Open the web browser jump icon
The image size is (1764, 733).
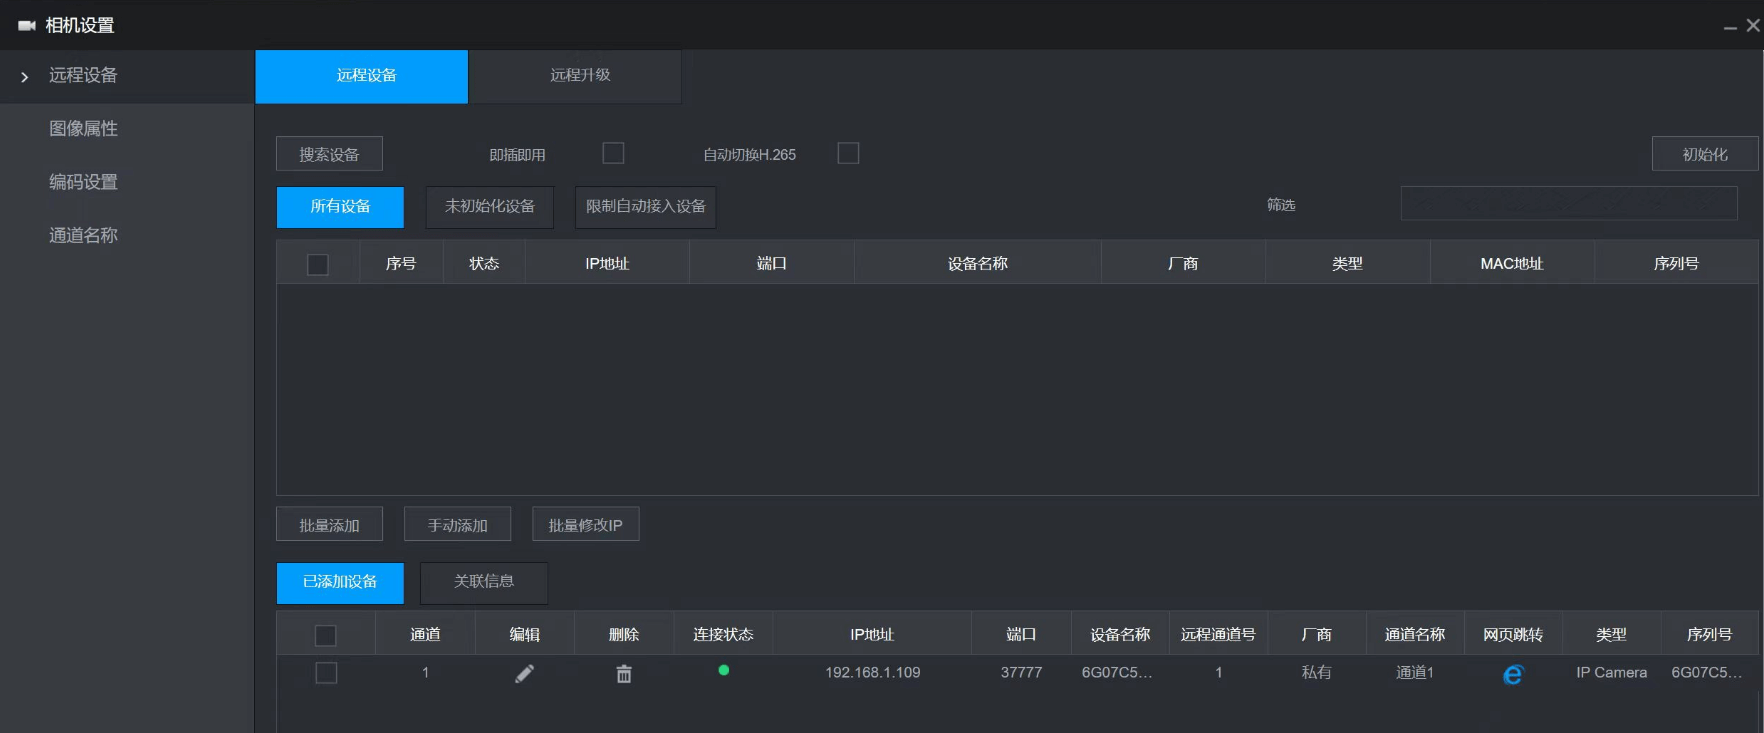click(1513, 675)
